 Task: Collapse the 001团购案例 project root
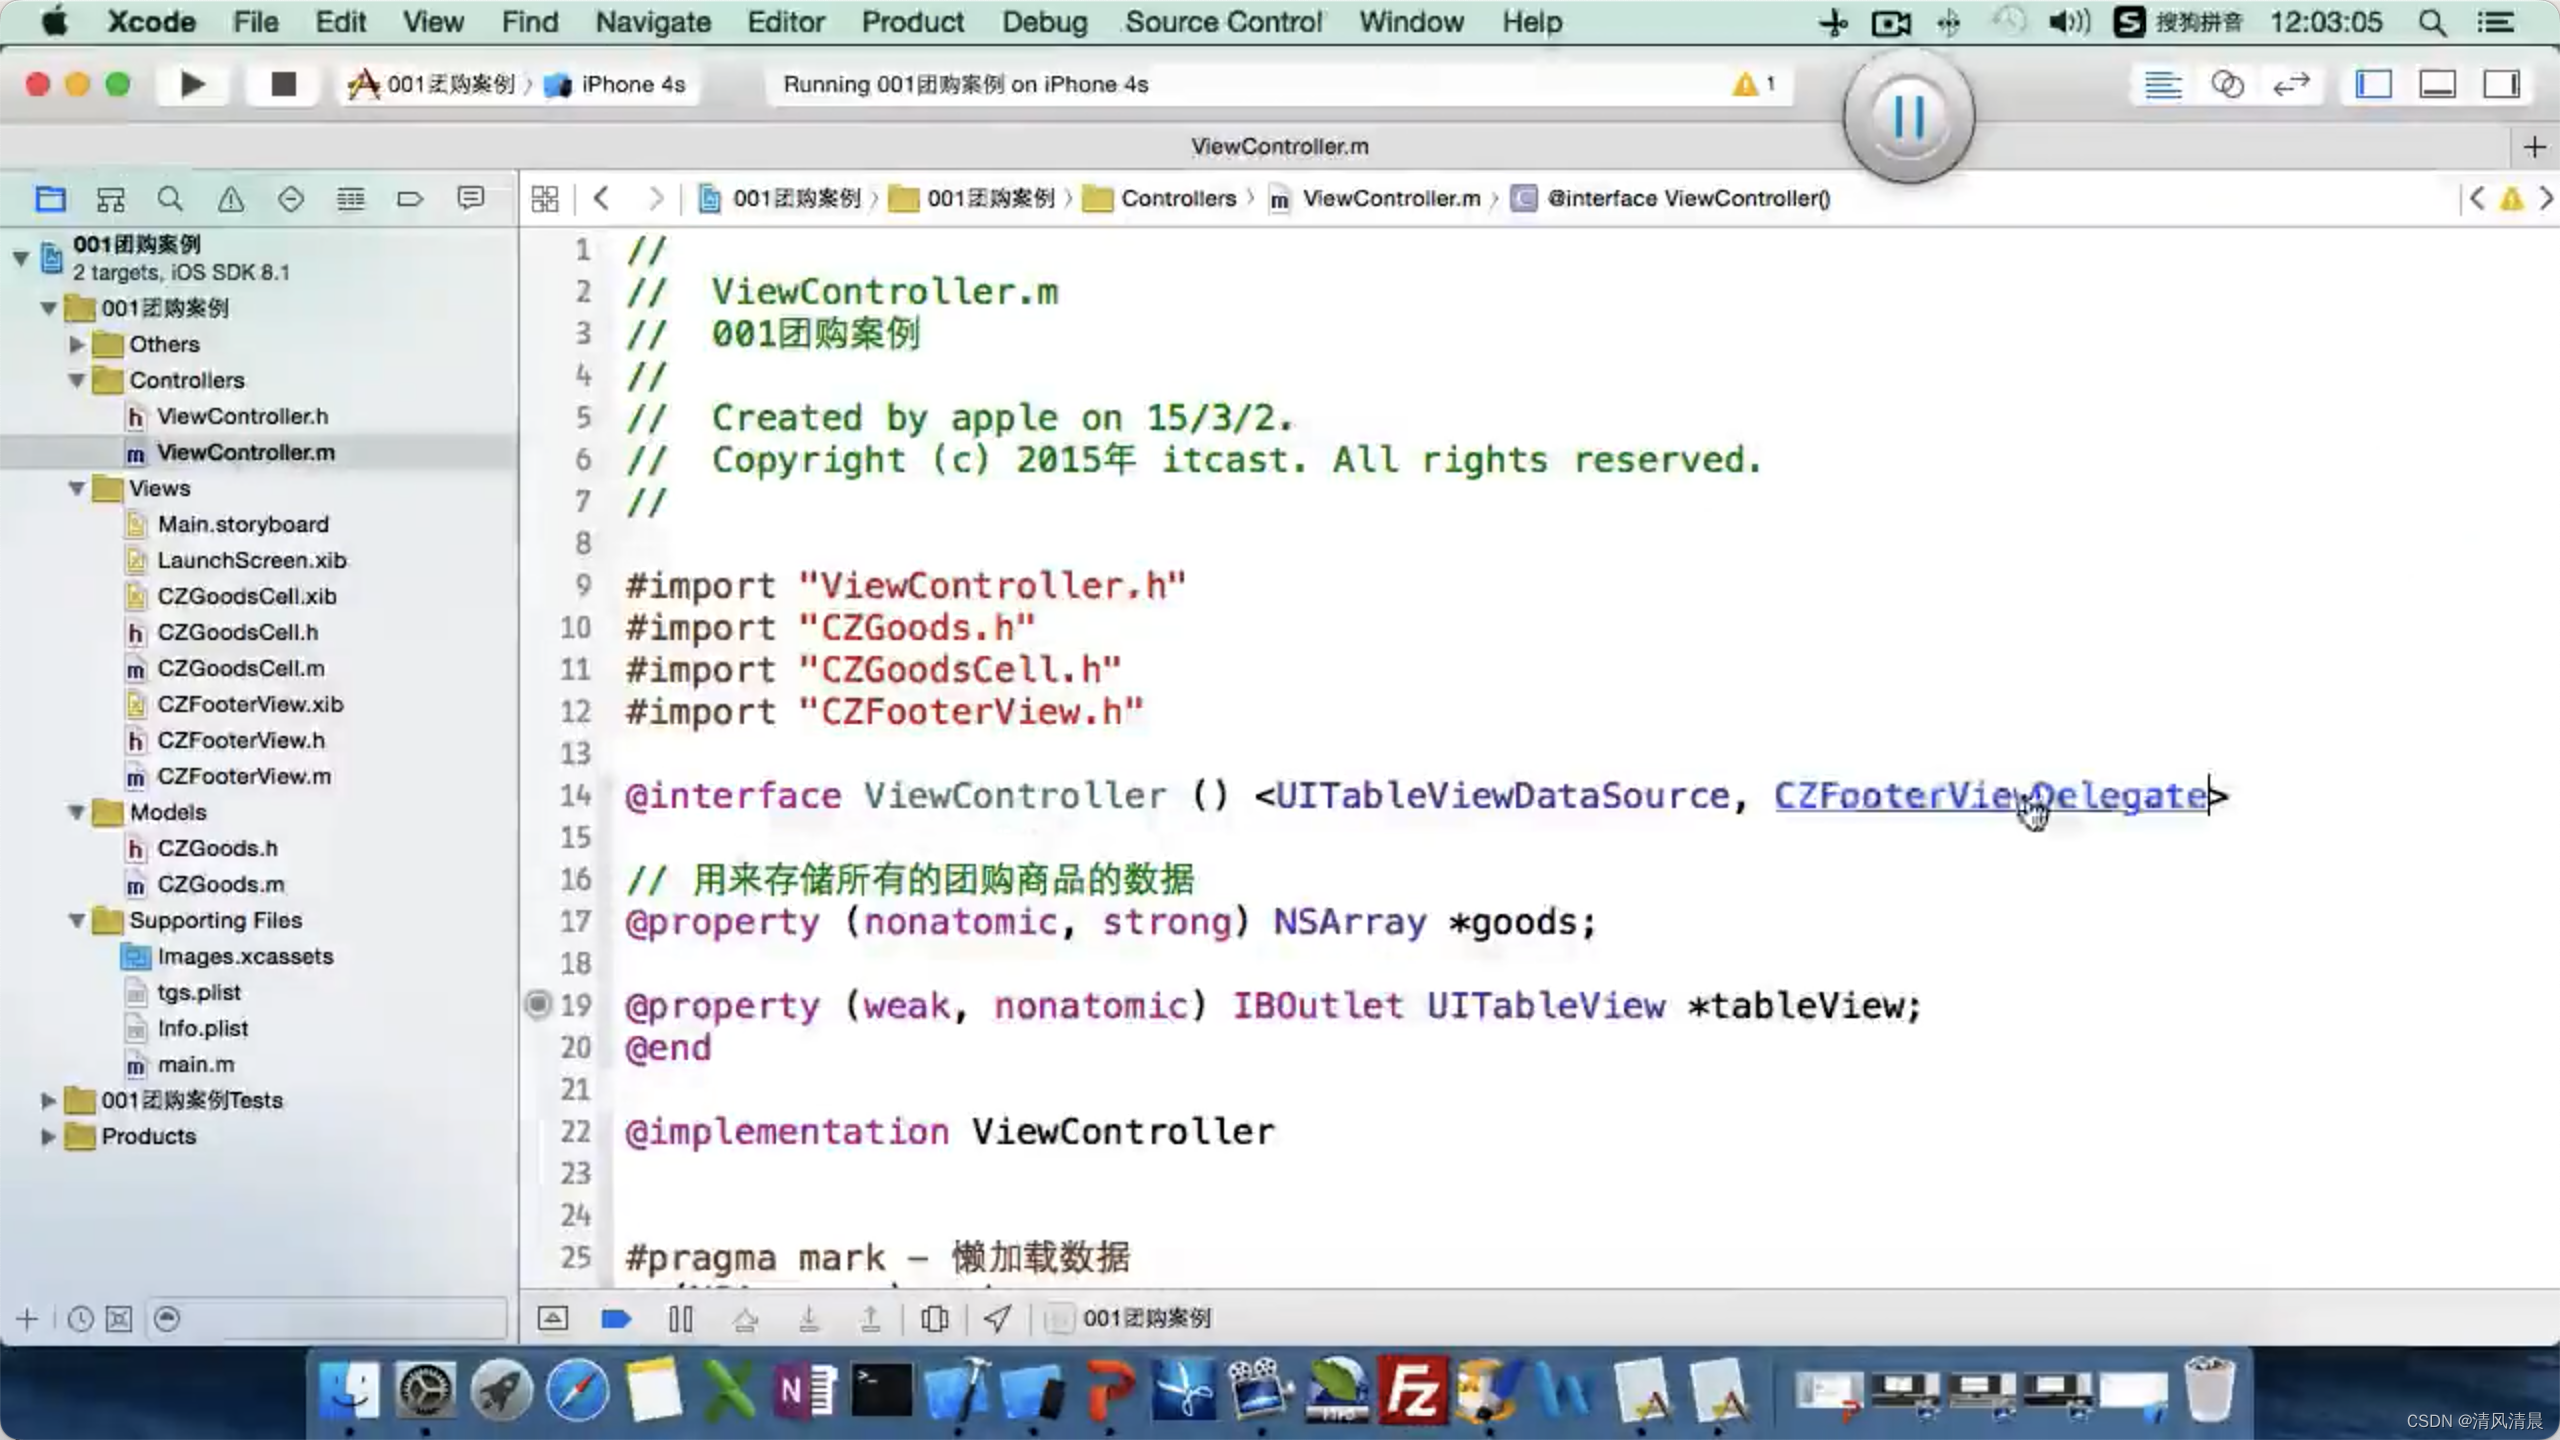(20, 258)
